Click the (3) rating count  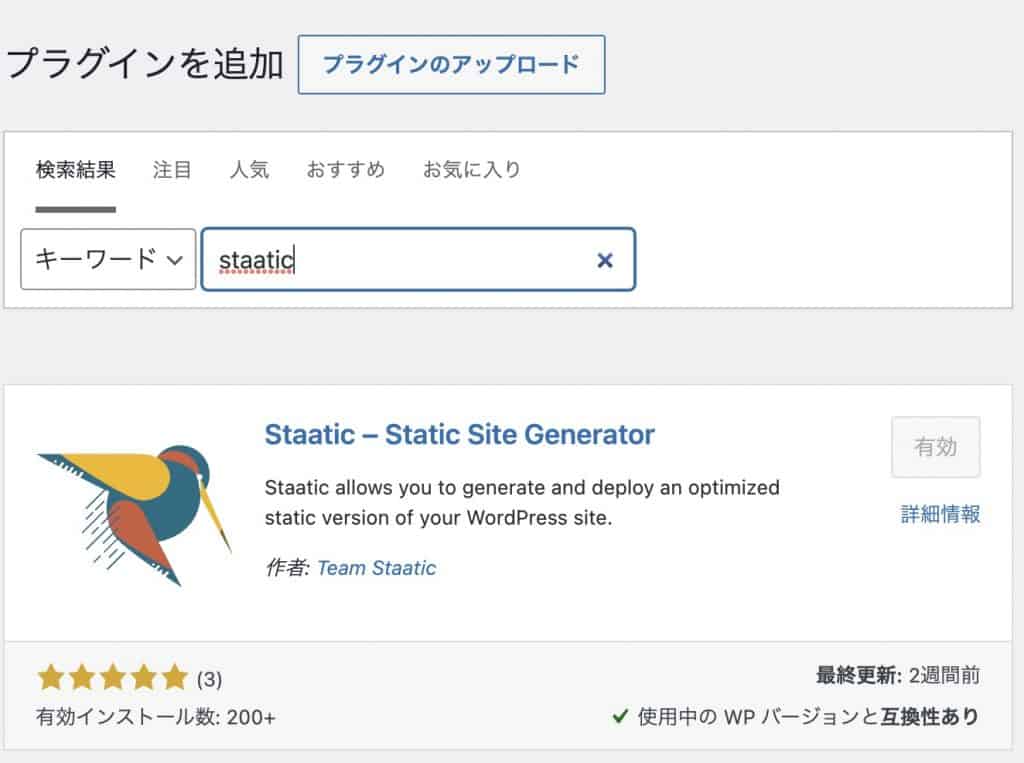click(209, 679)
